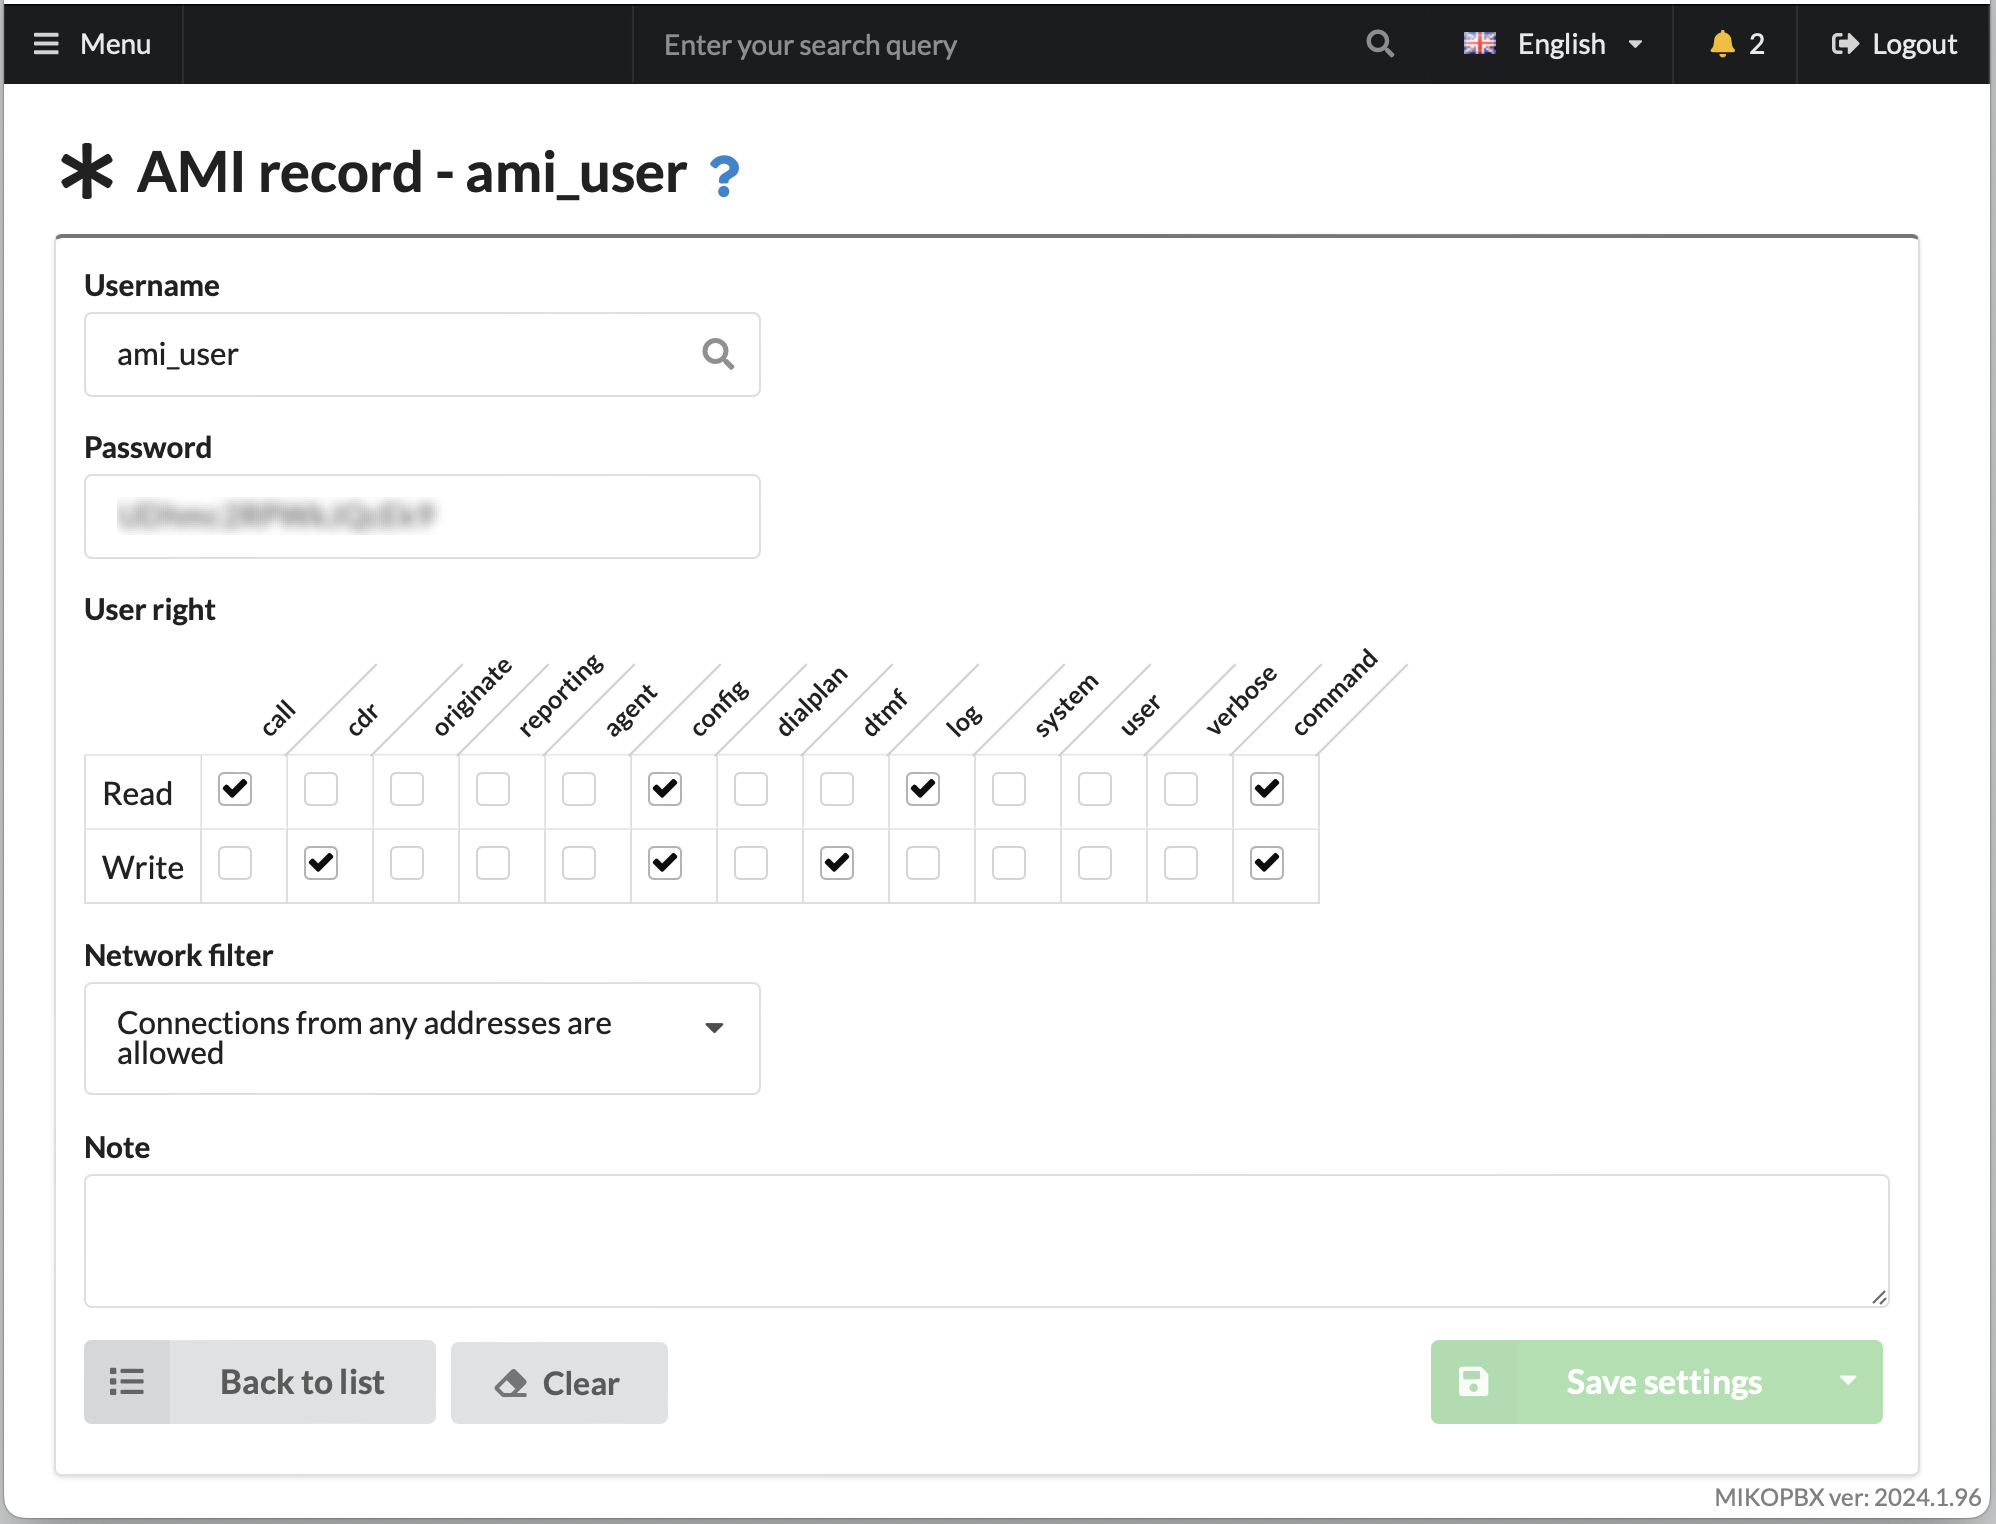
Task: Click the blue help question mark icon
Action: pyautogui.click(x=724, y=177)
